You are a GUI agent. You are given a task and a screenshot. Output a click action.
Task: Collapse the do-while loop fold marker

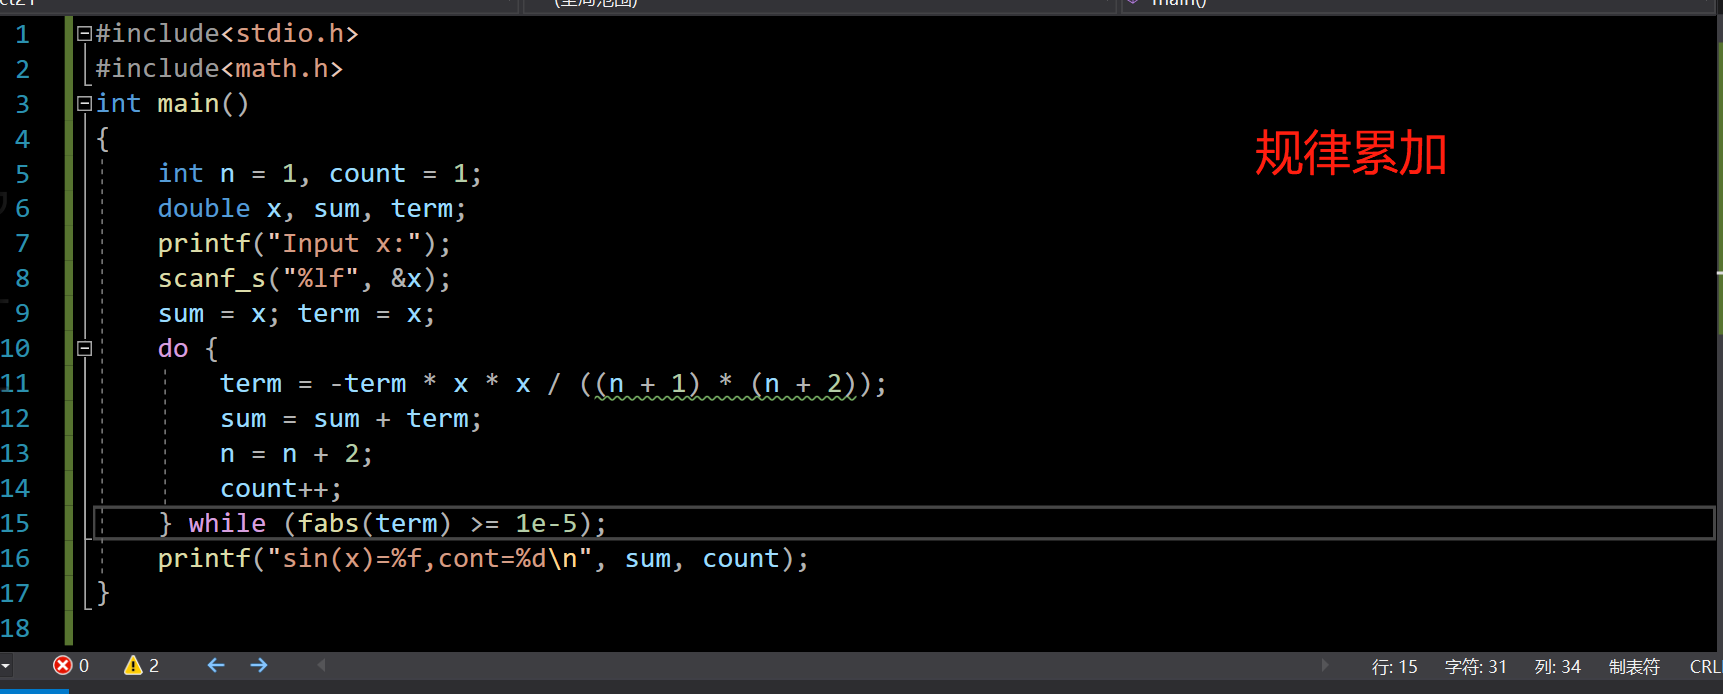tap(85, 348)
